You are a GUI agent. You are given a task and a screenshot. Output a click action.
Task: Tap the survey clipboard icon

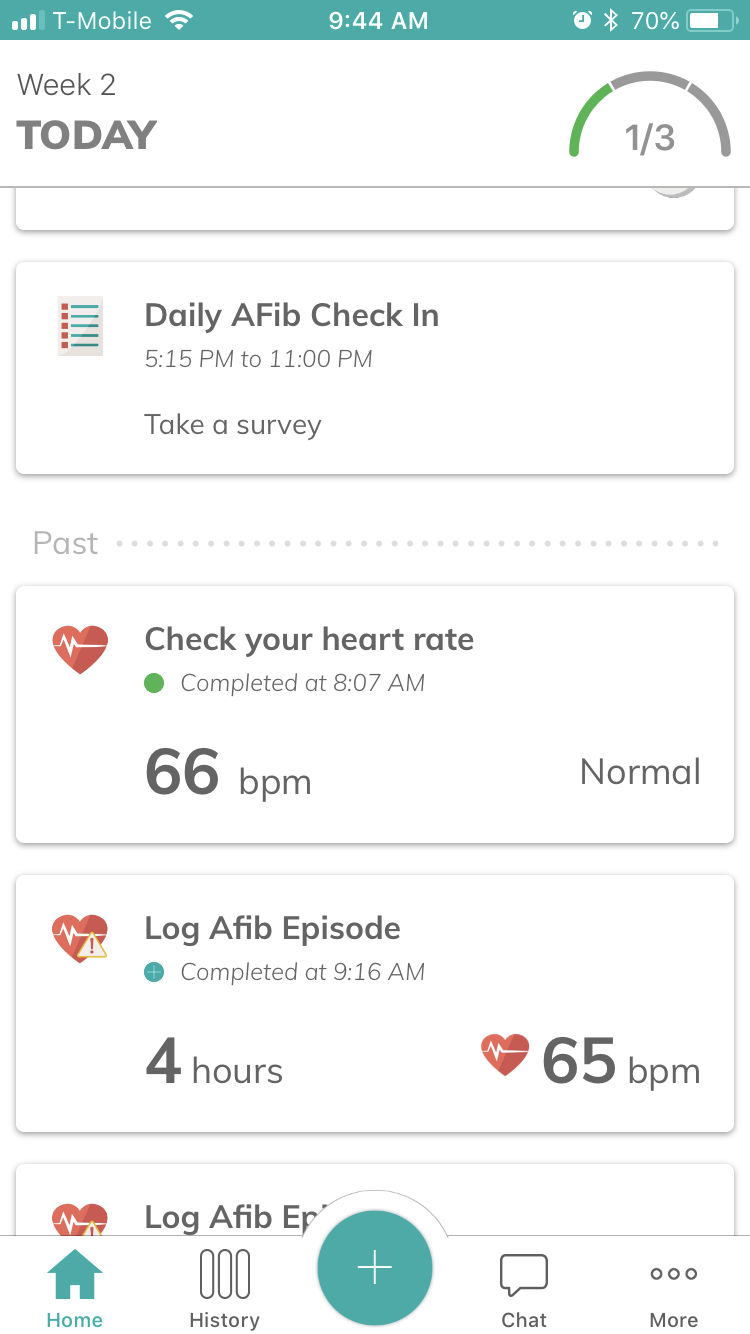click(x=80, y=326)
